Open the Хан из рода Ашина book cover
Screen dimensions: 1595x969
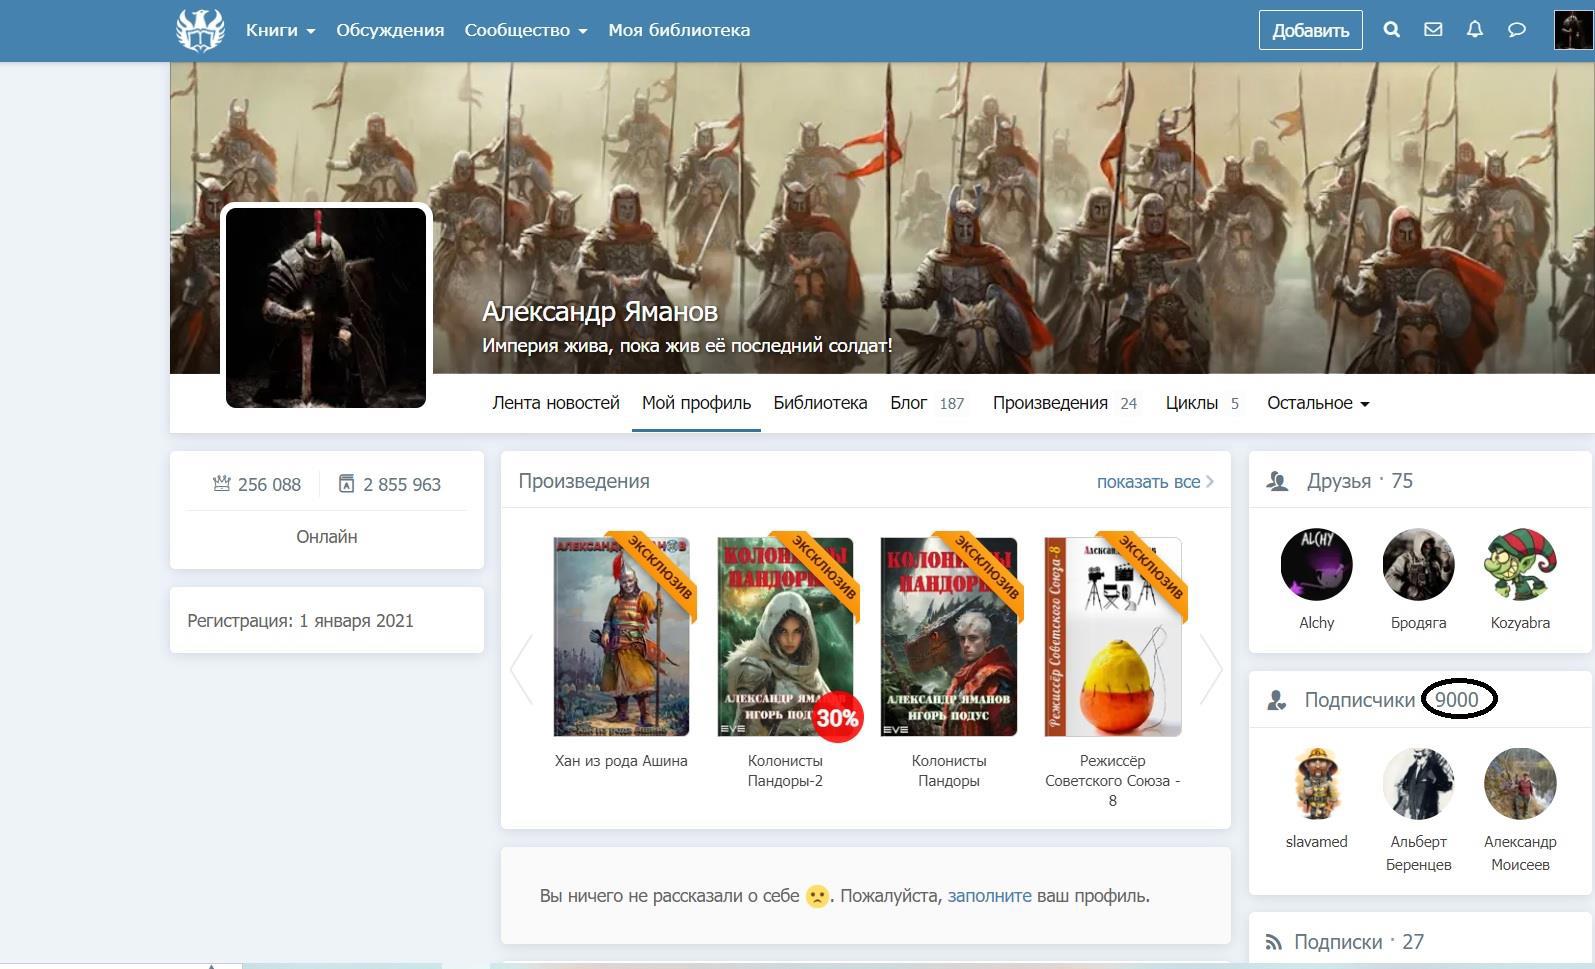tap(621, 636)
